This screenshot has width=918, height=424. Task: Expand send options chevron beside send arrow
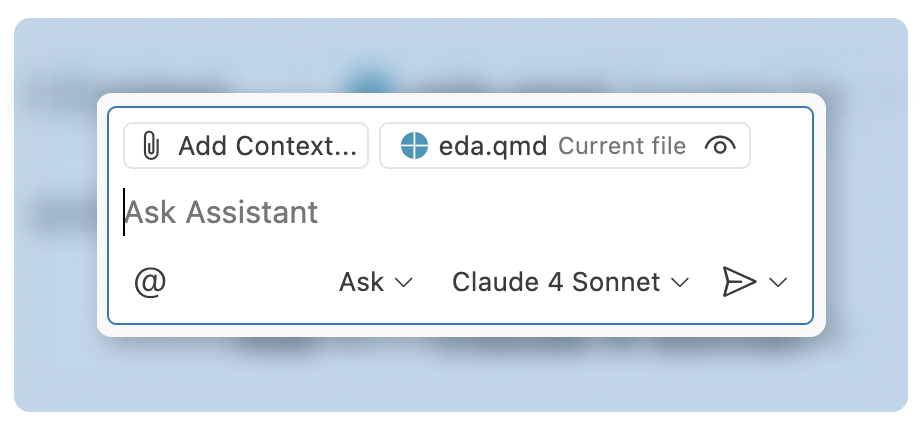778,283
